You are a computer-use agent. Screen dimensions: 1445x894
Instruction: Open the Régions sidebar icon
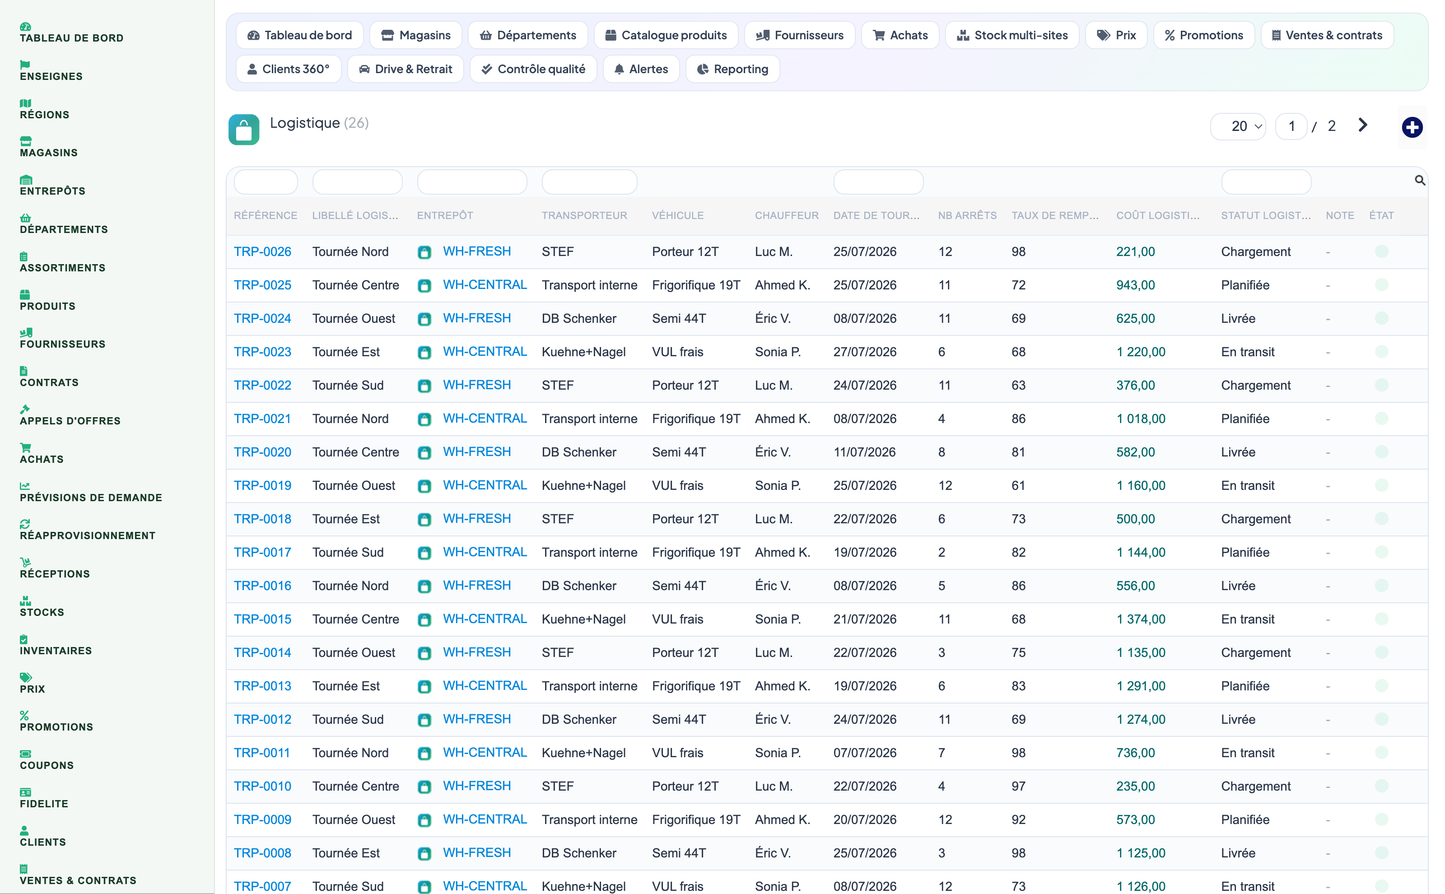25,103
